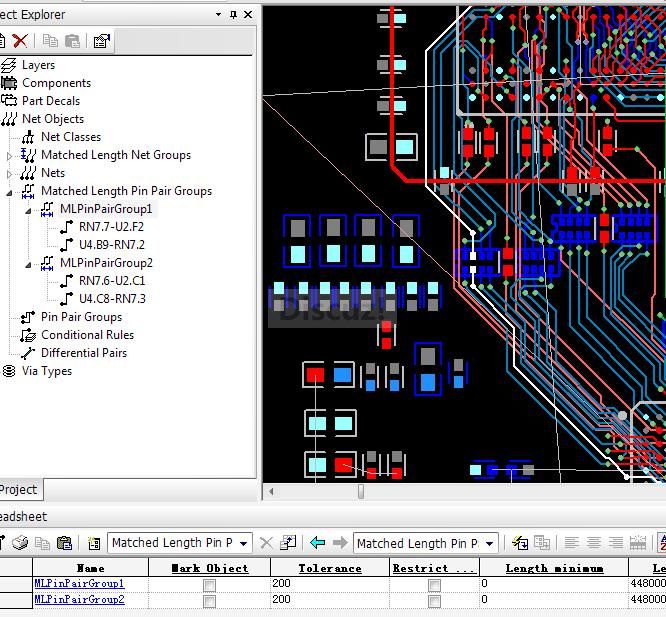The width and height of the screenshot is (666, 617).
Task: Click the printer icon in spreadsheet toolbar
Action: [x=19, y=543]
